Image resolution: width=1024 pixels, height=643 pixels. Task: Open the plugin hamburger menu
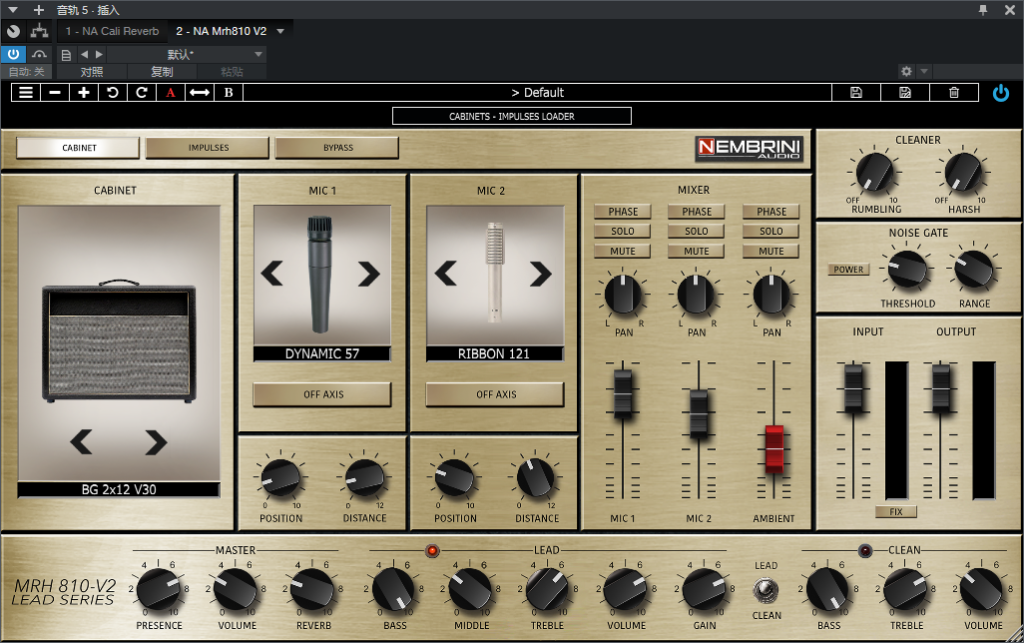[25, 93]
